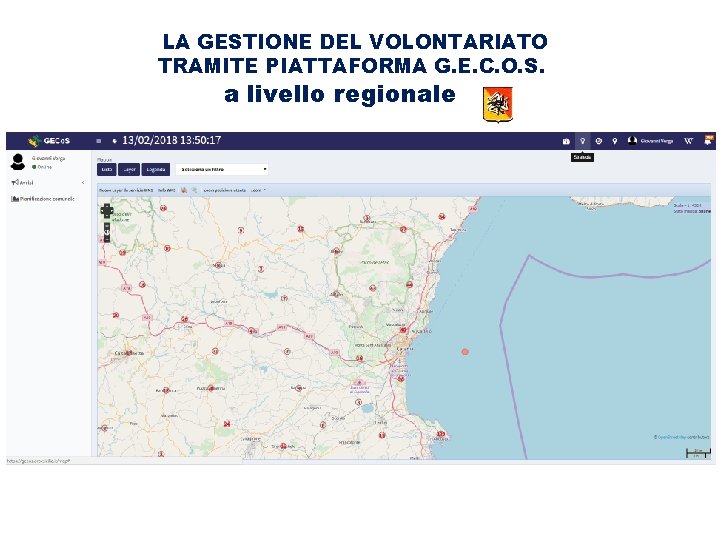
Task: Click the date and time 13/02/2018 display
Action: coord(172,141)
